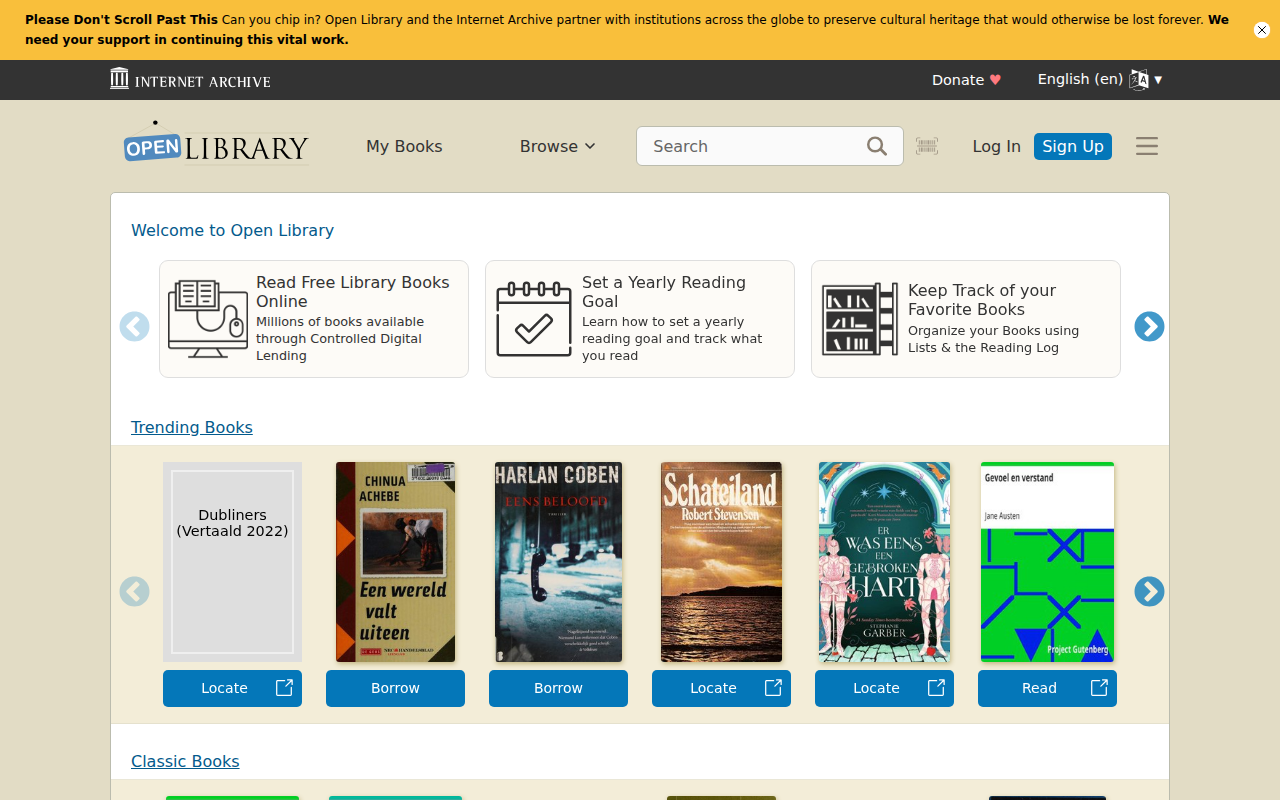The image size is (1280, 800).
Task: Click the Welcome to Open Library heading link
Action: click(232, 230)
